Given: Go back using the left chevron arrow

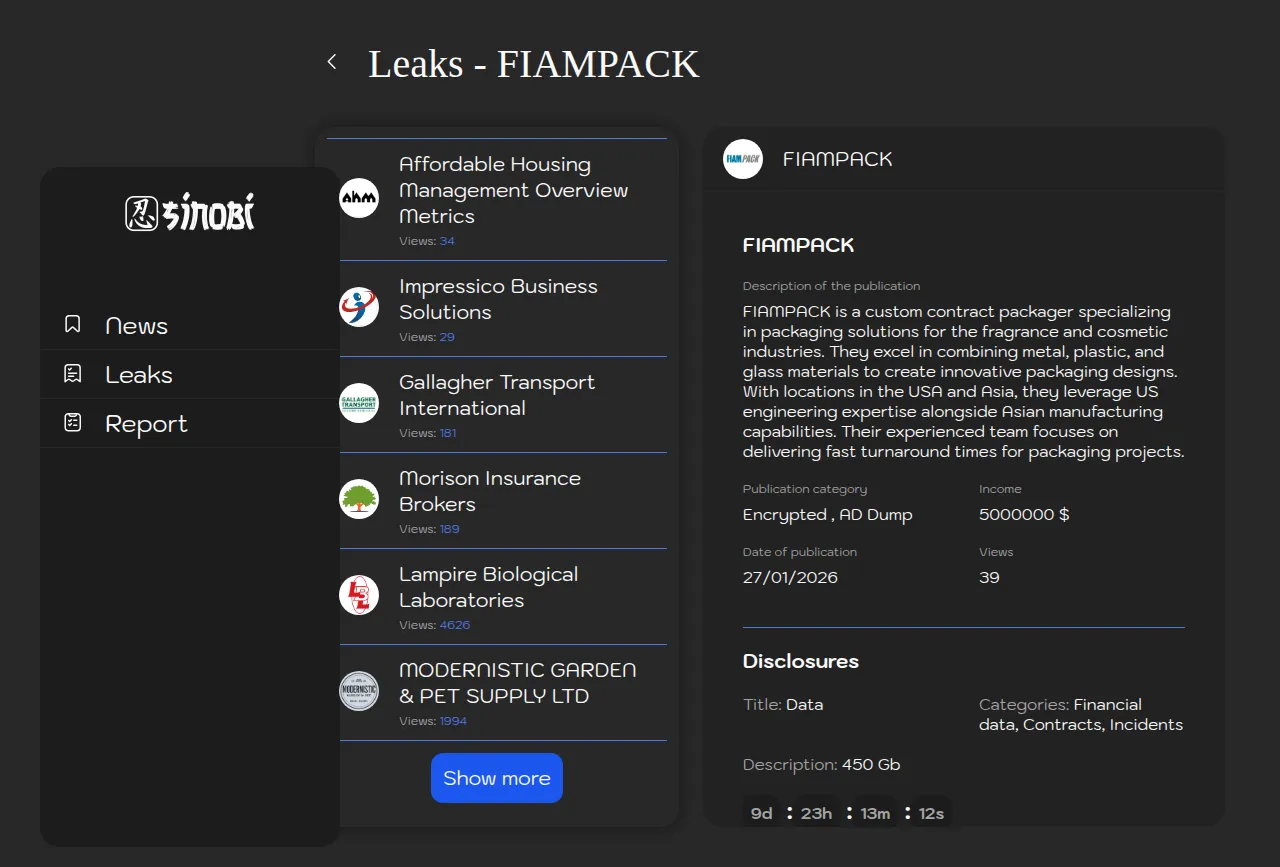Looking at the screenshot, I should tap(332, 62).
